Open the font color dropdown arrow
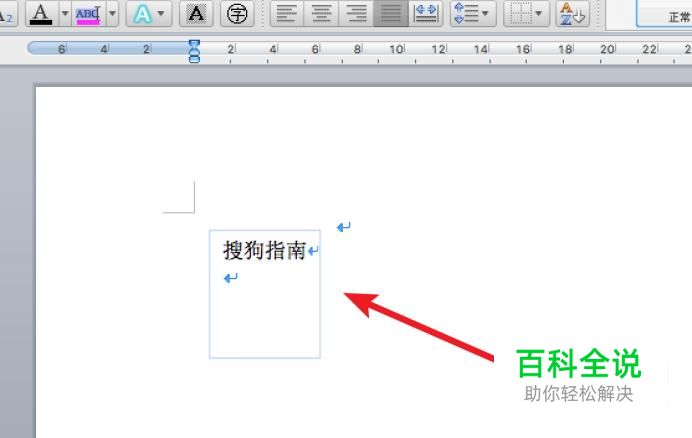Image resolution: width=692 pixels, height=438 pixels. coord(65,14)
